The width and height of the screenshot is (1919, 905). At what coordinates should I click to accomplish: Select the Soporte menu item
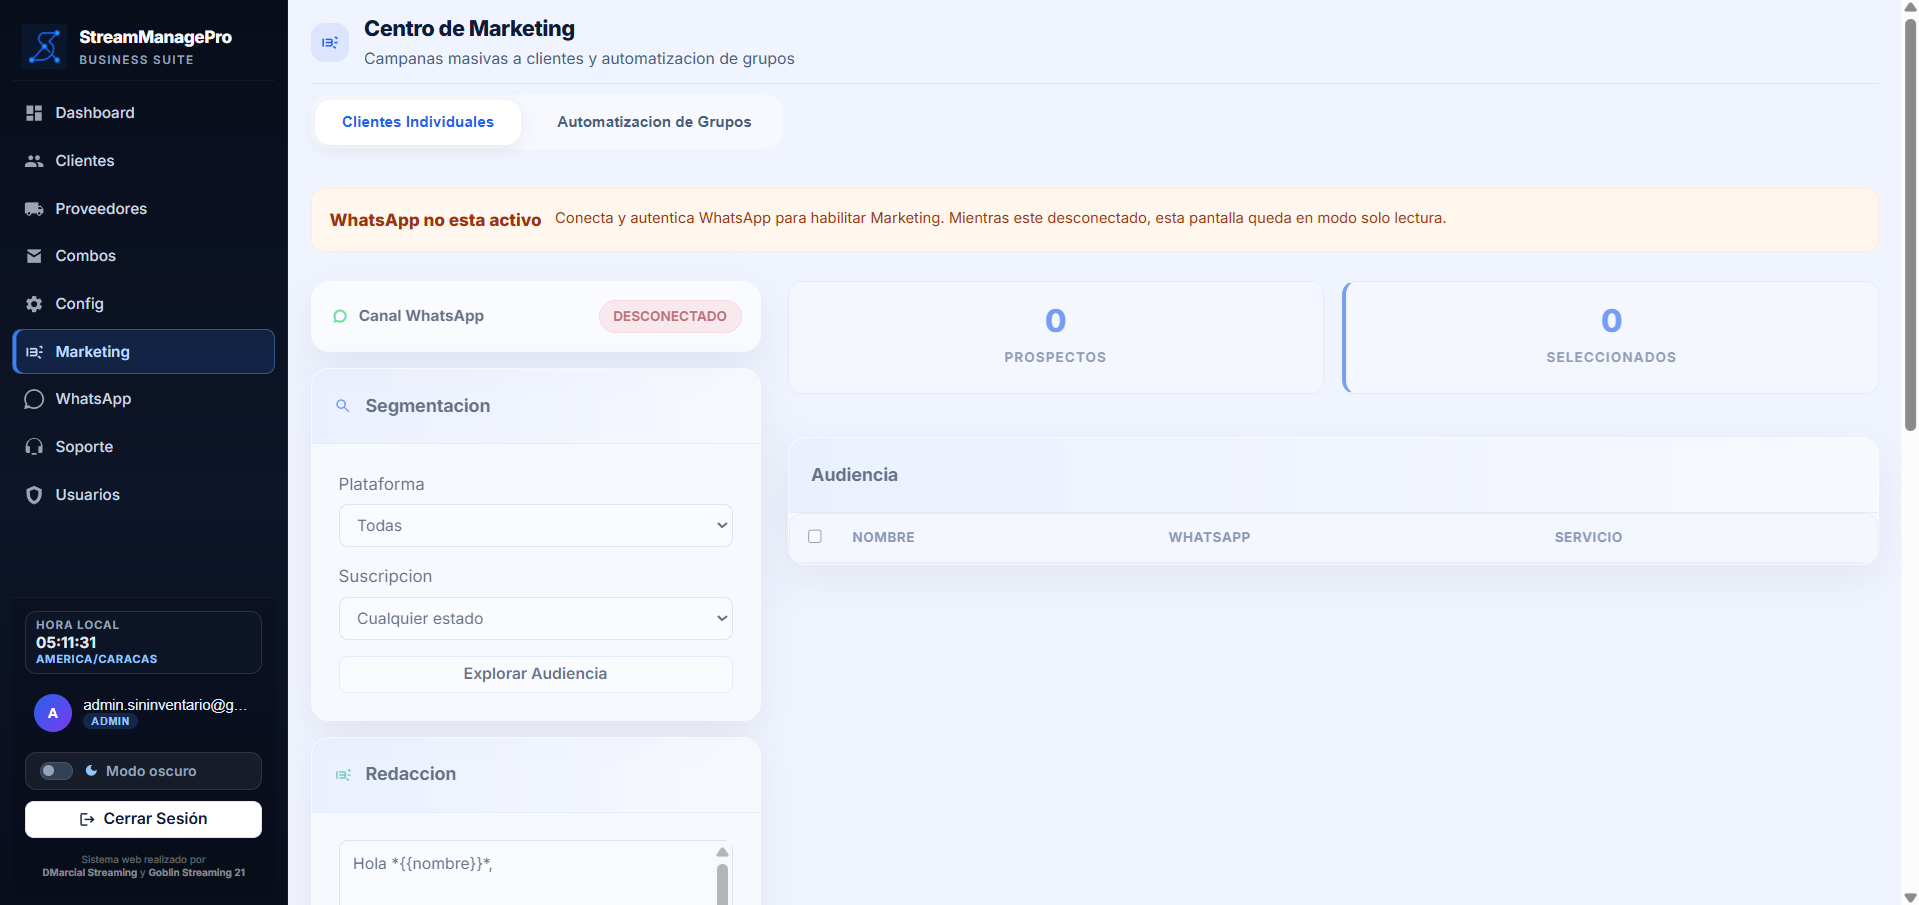point(144,447)
